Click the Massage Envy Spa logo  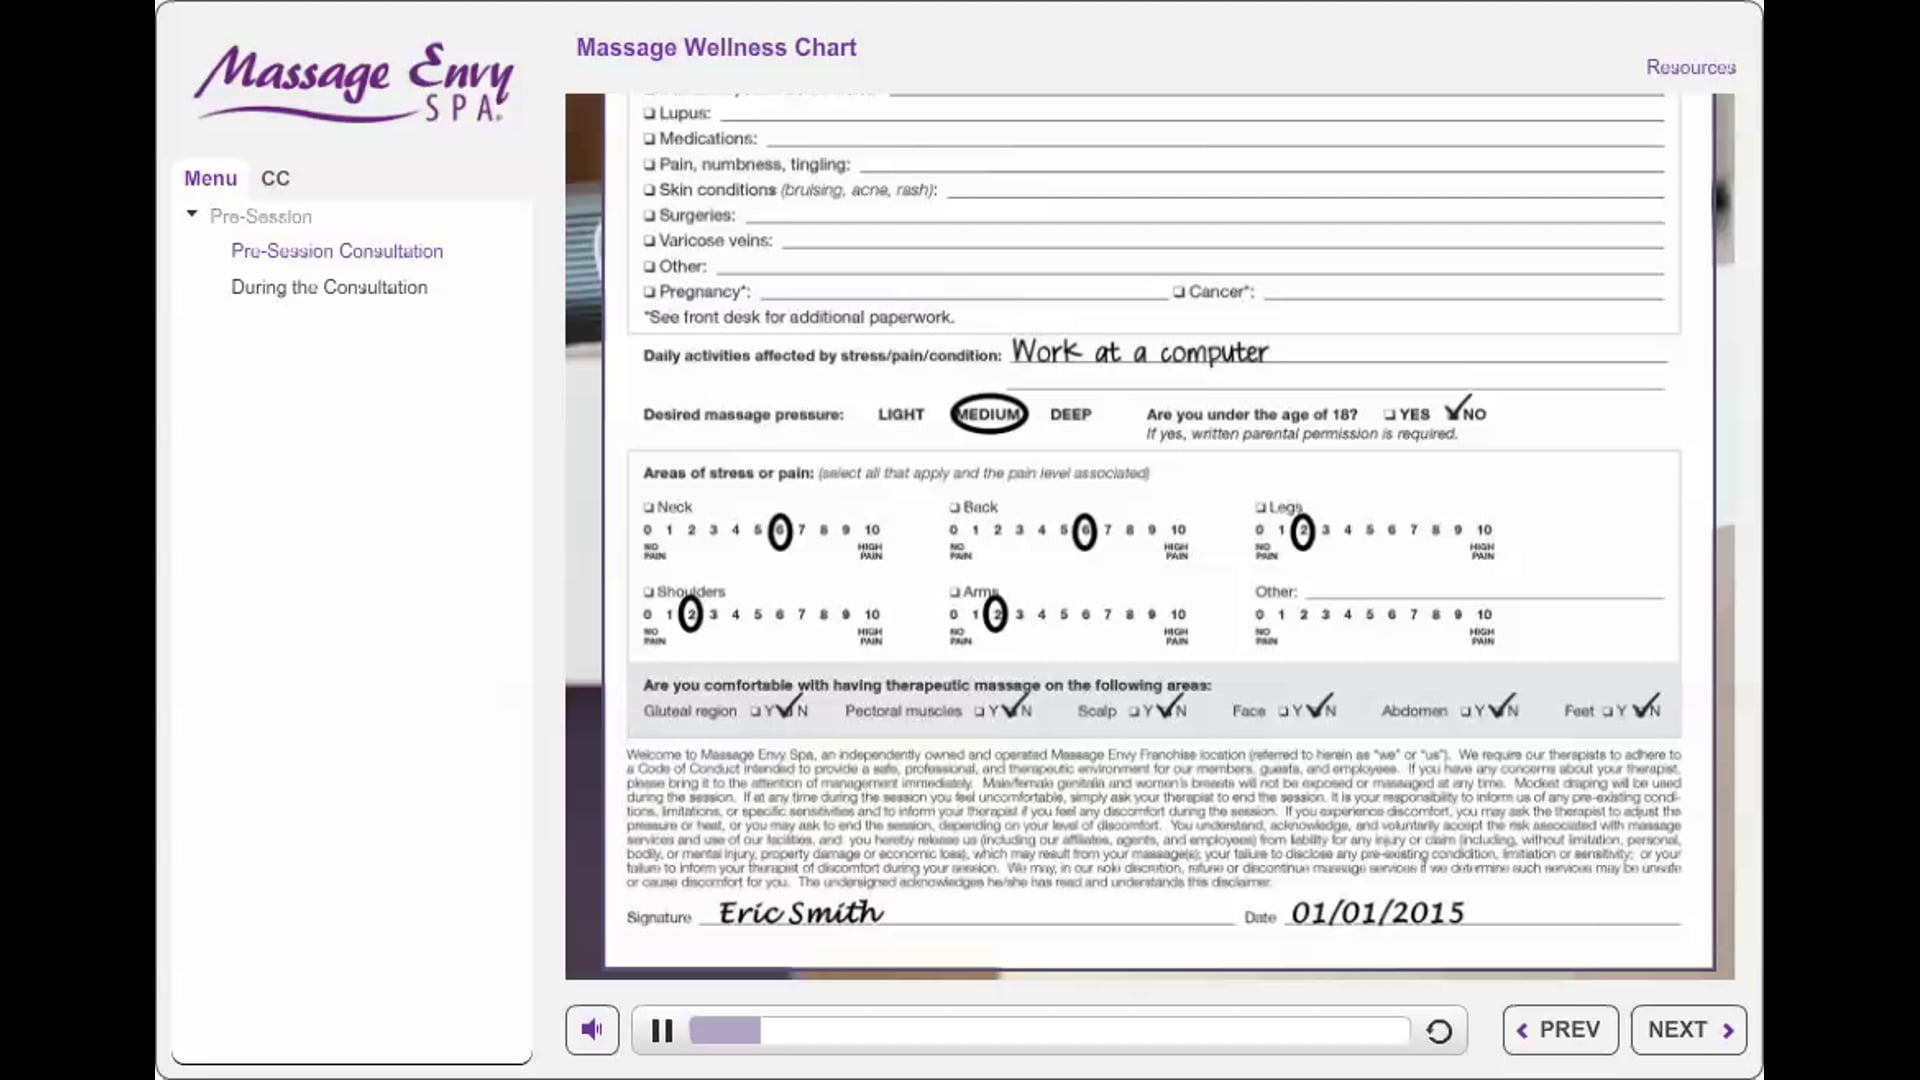(353, 84)
